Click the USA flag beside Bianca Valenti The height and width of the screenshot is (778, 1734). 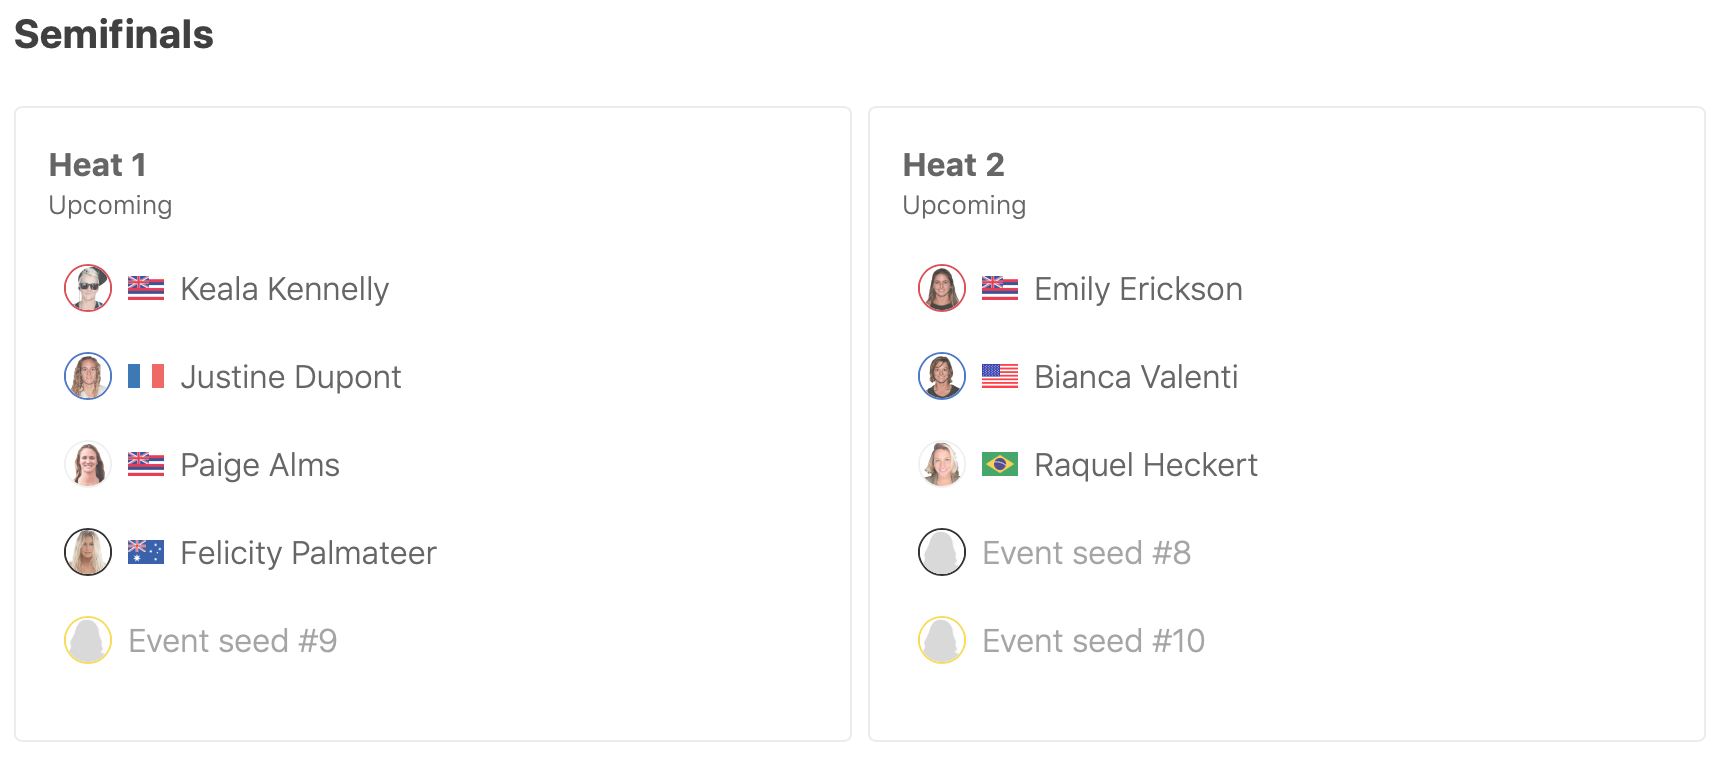tap(1000, 377)
